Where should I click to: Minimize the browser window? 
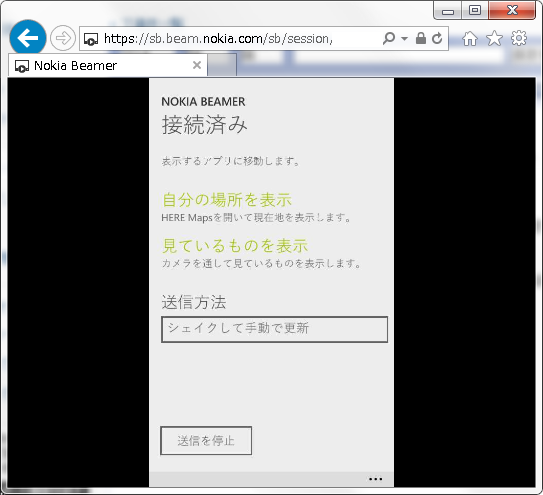pos(447,10)
